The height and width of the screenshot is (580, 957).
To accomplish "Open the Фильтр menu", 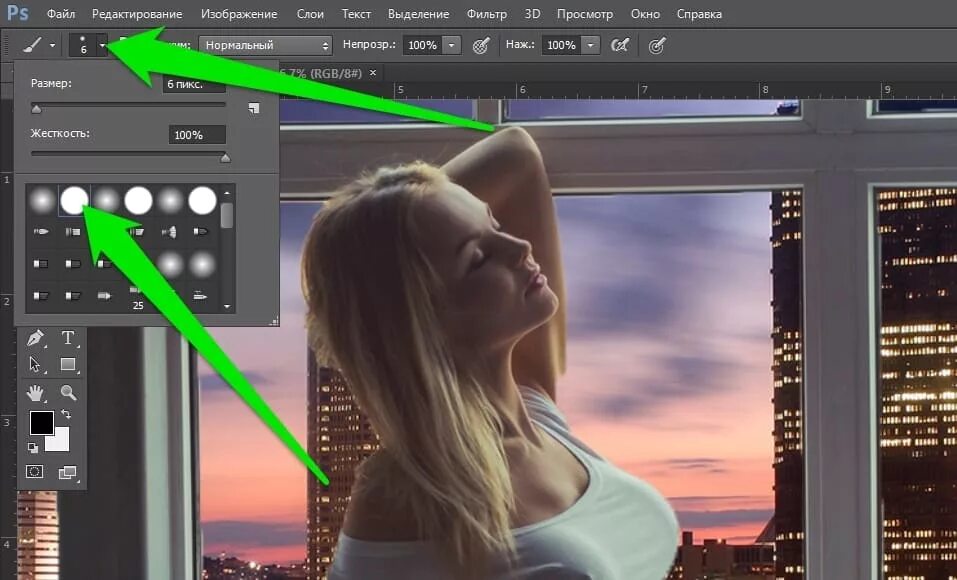I will [486, 13].
